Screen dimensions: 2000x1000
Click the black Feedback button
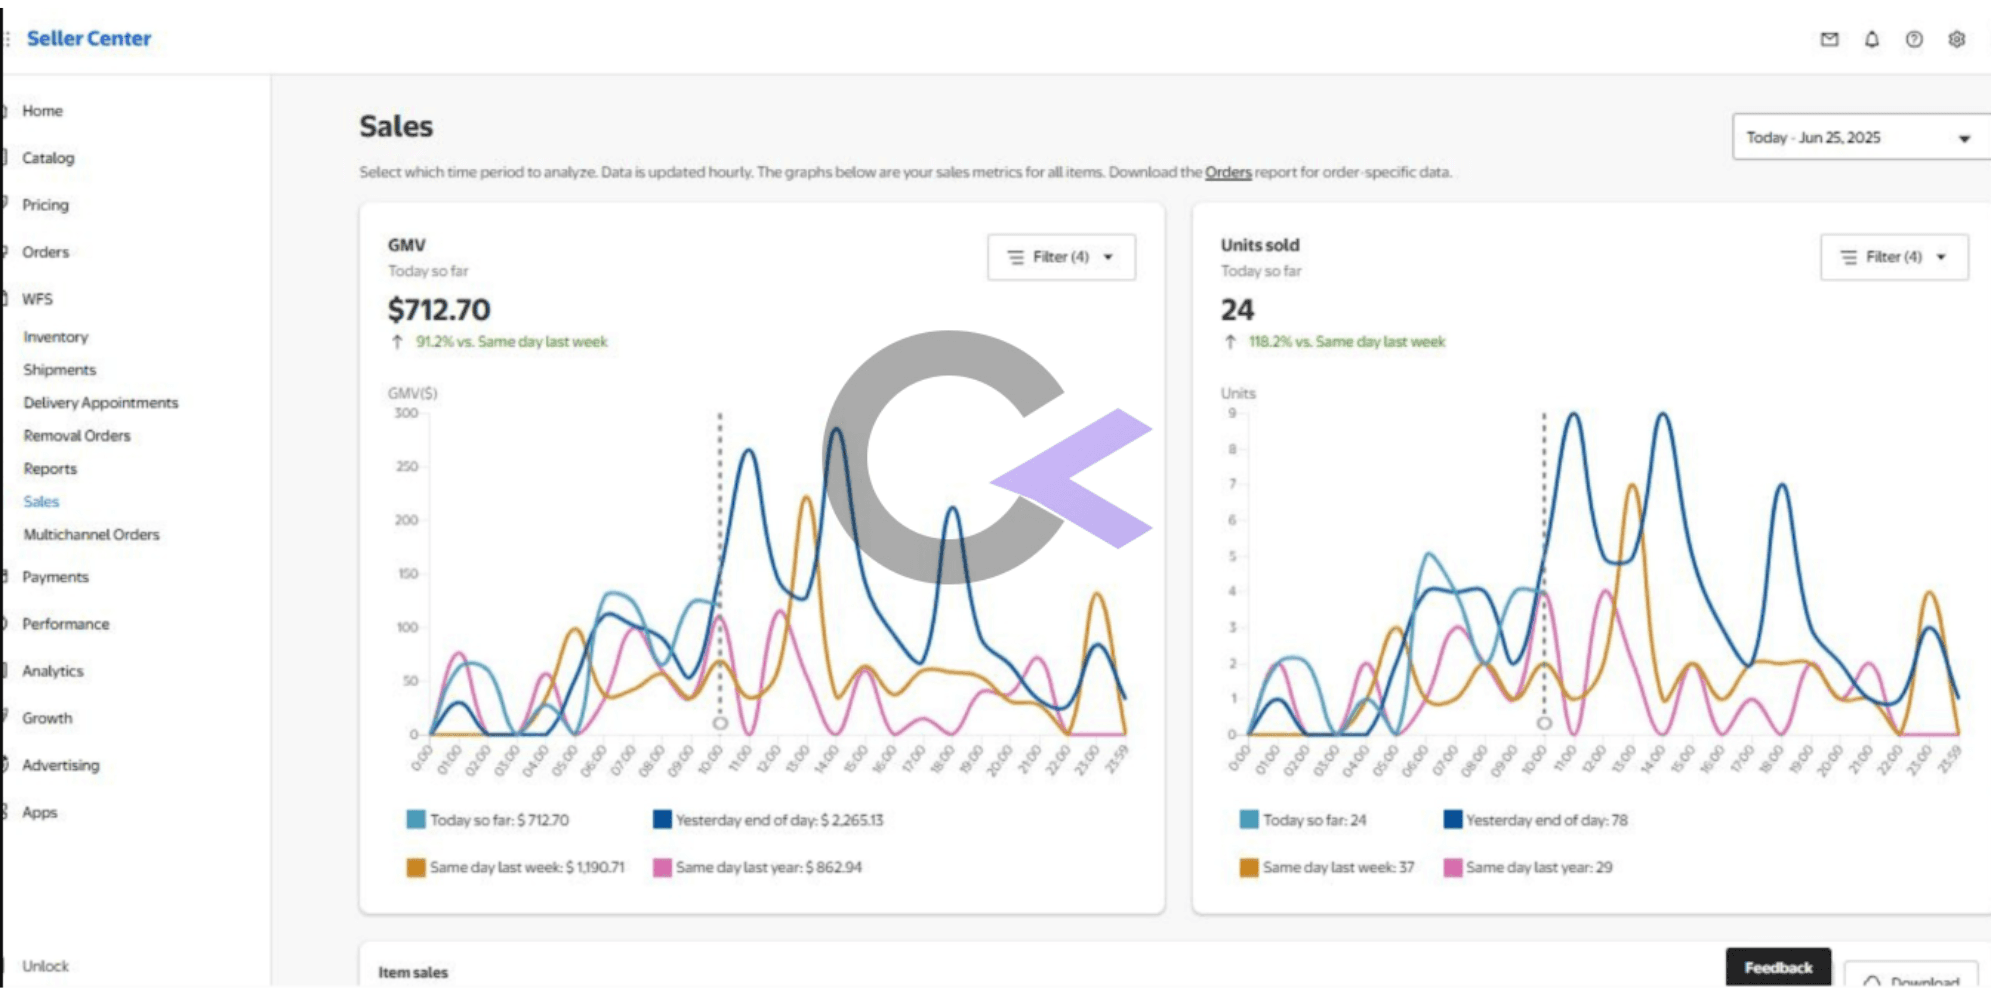(1778, 967)
